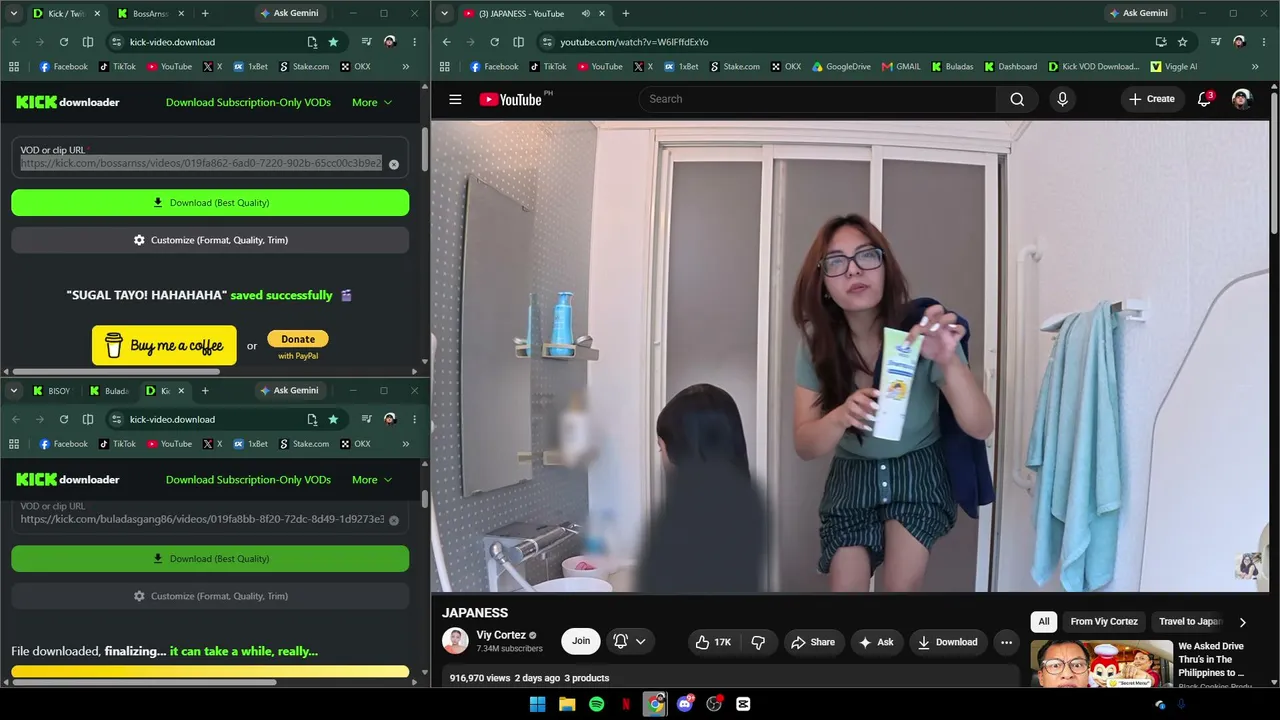Screen dimensions: 1280x720
Task: Show next video category chips arrow
Action: tap(1243, 622)
